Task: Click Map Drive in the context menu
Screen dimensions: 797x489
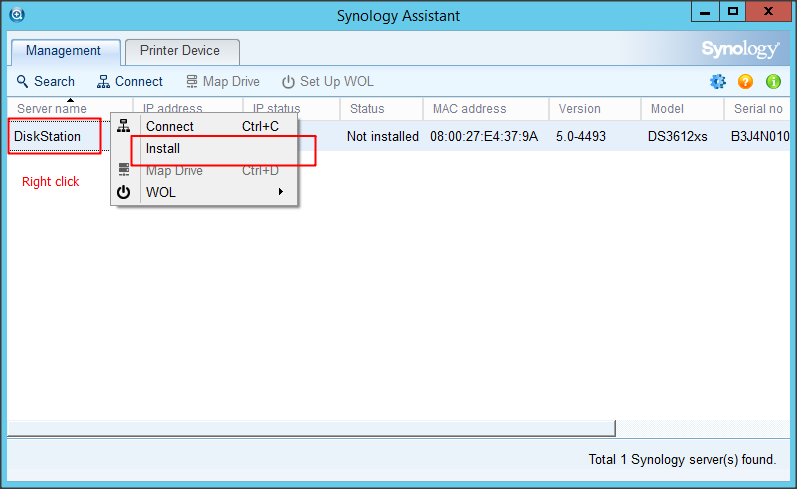Action: [x=174, y=170]
